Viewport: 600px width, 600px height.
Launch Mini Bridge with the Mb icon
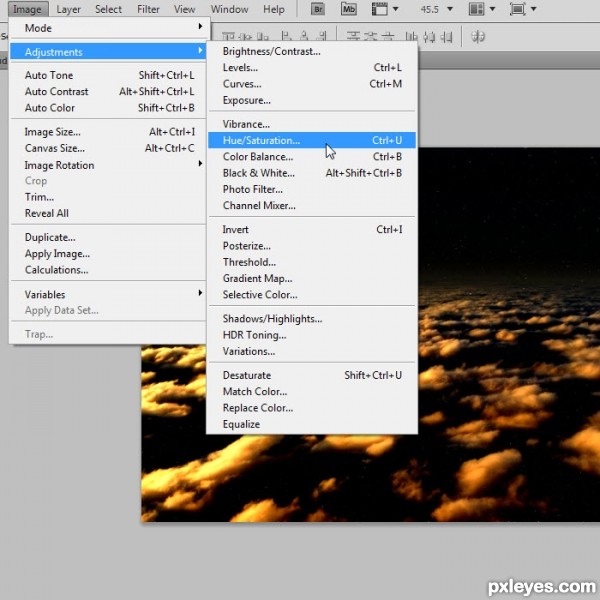tap(349, 9)
